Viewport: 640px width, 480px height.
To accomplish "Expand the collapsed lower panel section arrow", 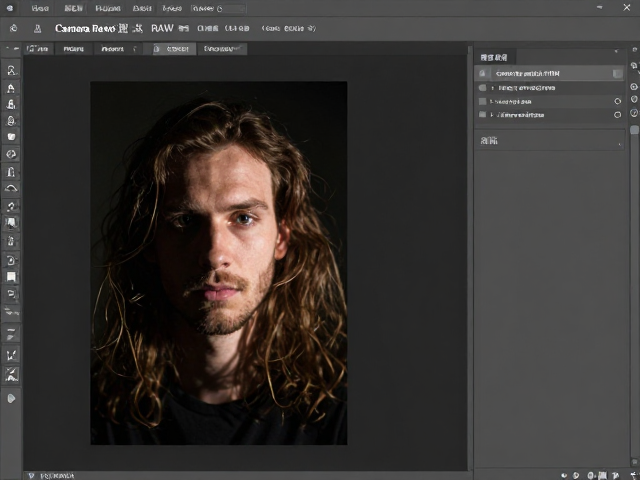I will click(x=620, y=144).
